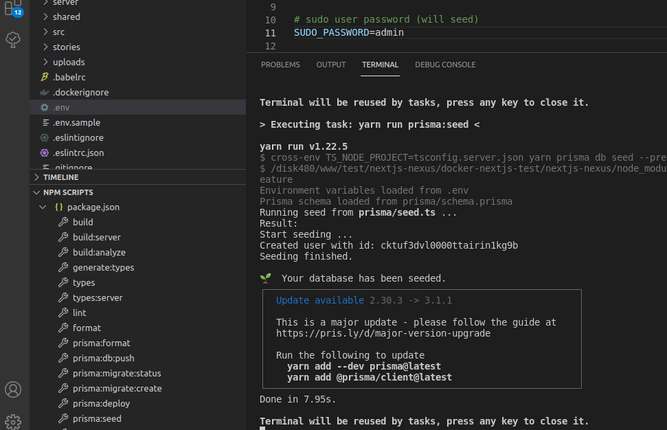Expand the shared folder
This screenshot has width=667, height=430.
(x=45, y=17)
